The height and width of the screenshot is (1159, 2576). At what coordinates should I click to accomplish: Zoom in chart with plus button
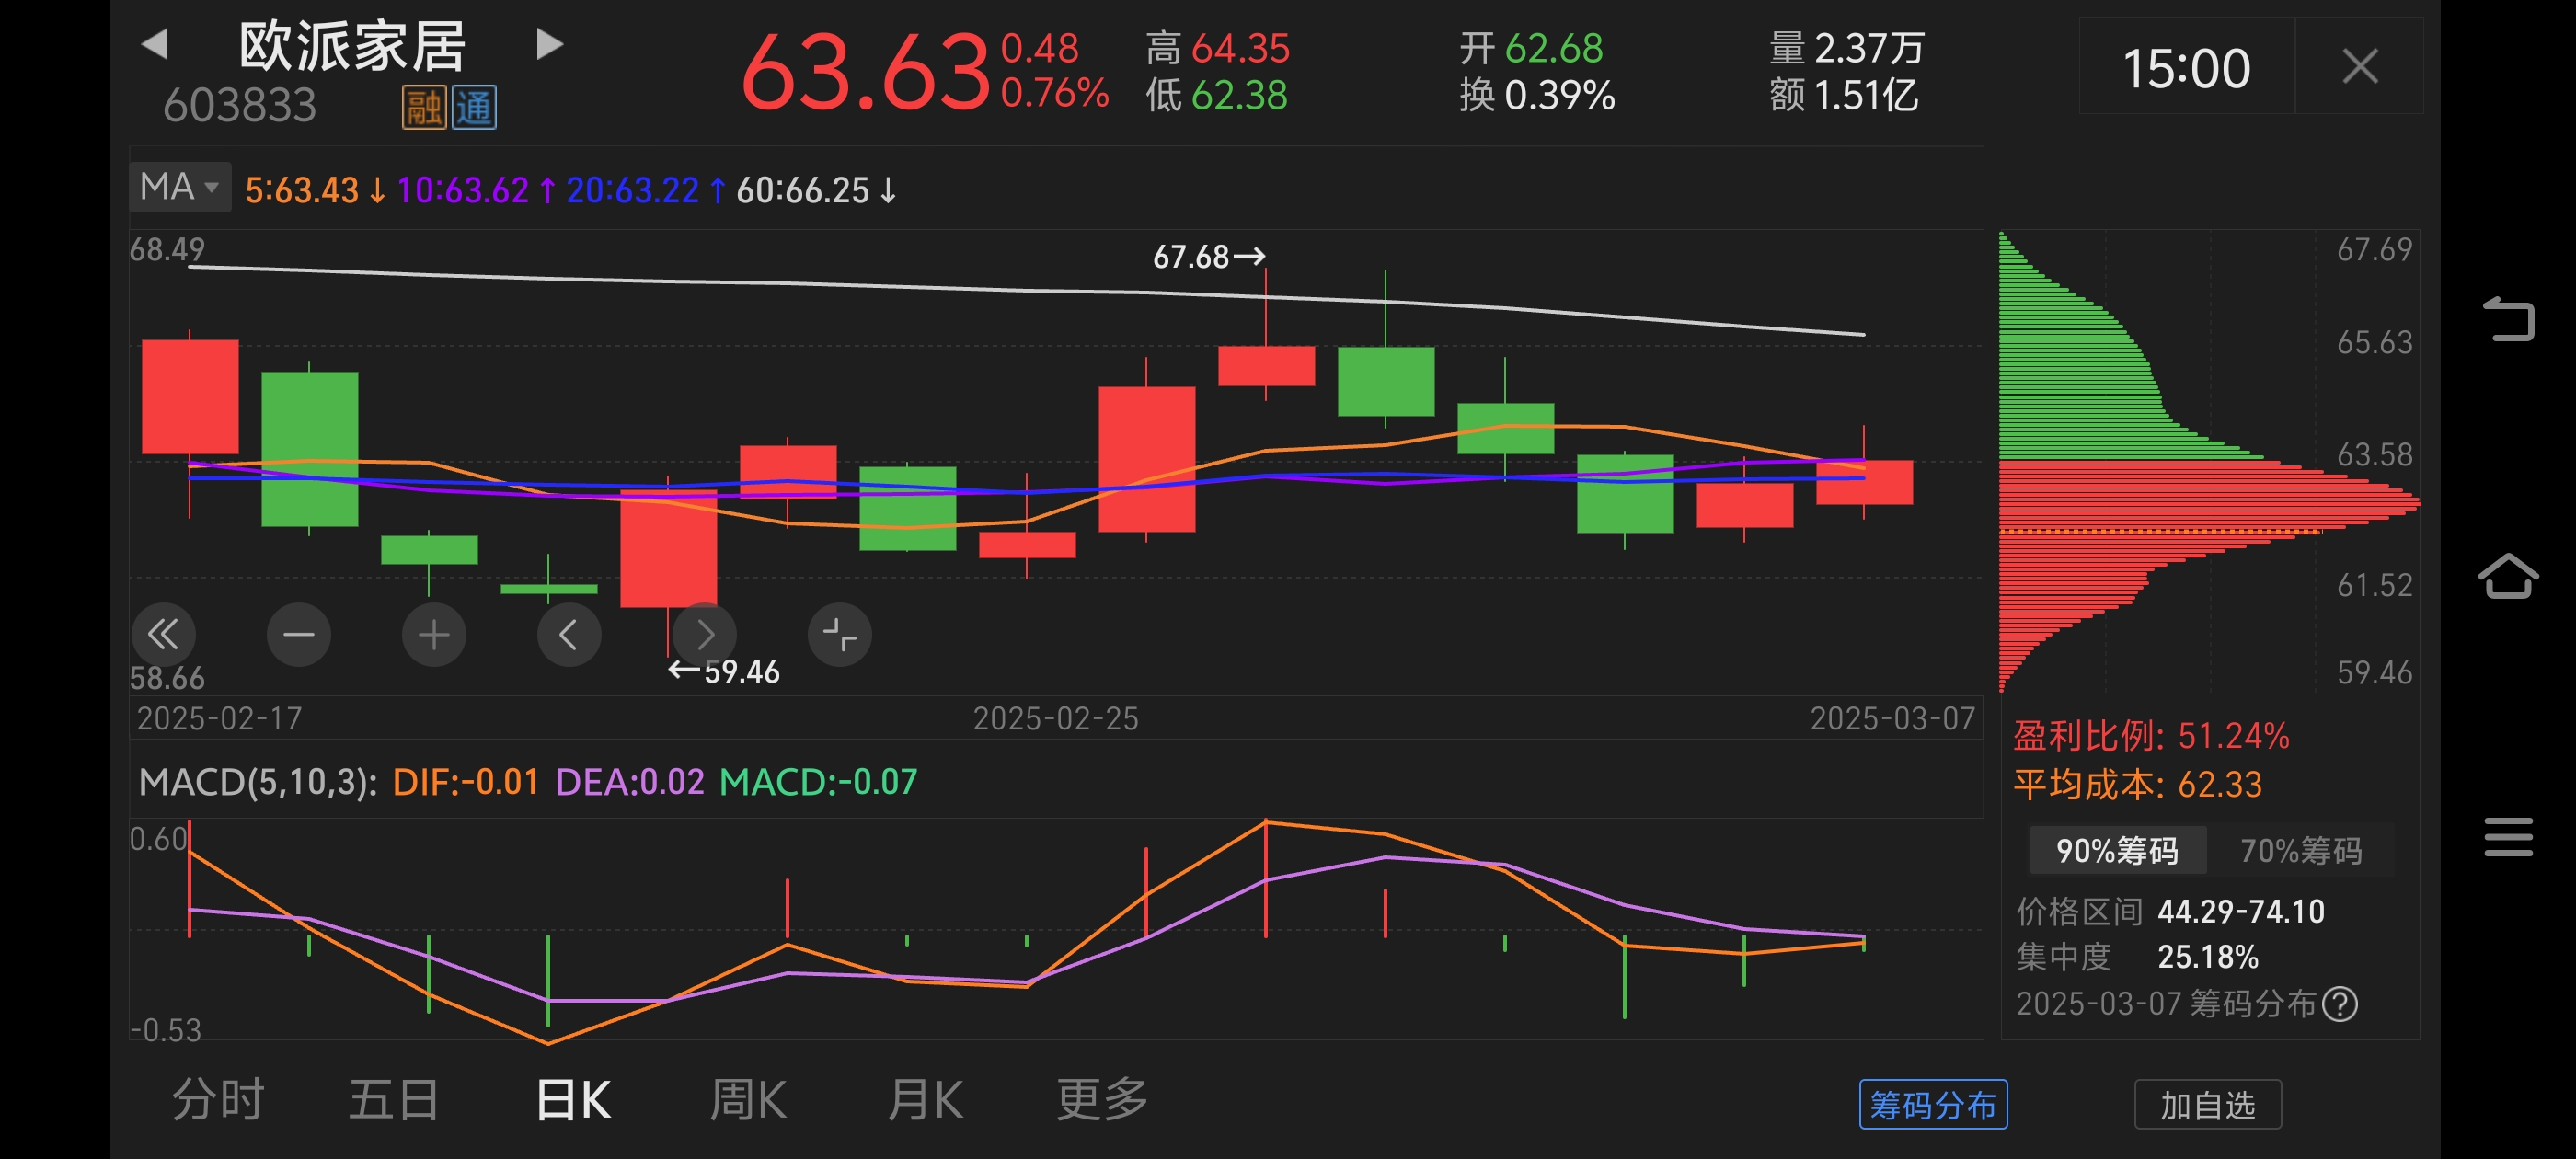click(x=433, y=634)
